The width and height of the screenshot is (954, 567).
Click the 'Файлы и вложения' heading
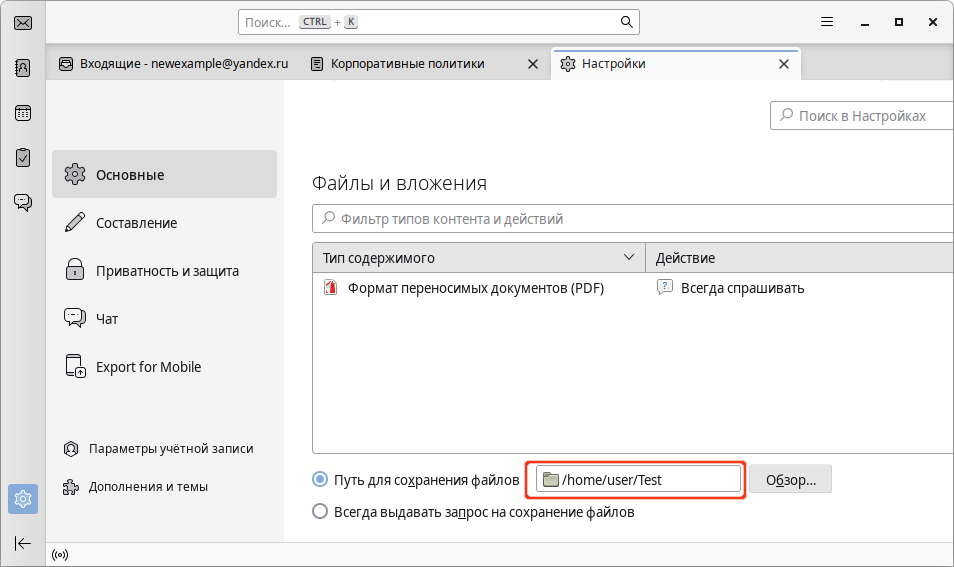pos(399,183)
